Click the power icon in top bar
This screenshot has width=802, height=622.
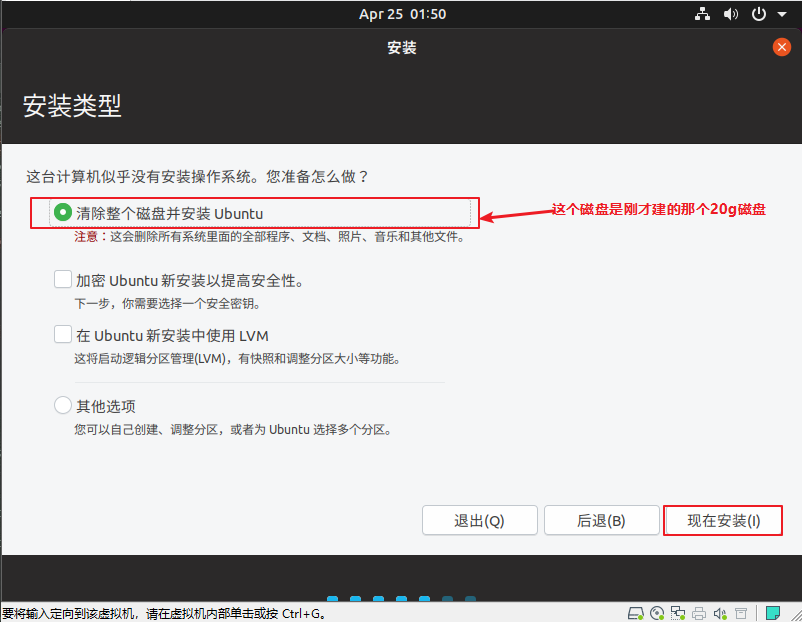[759, 14]
